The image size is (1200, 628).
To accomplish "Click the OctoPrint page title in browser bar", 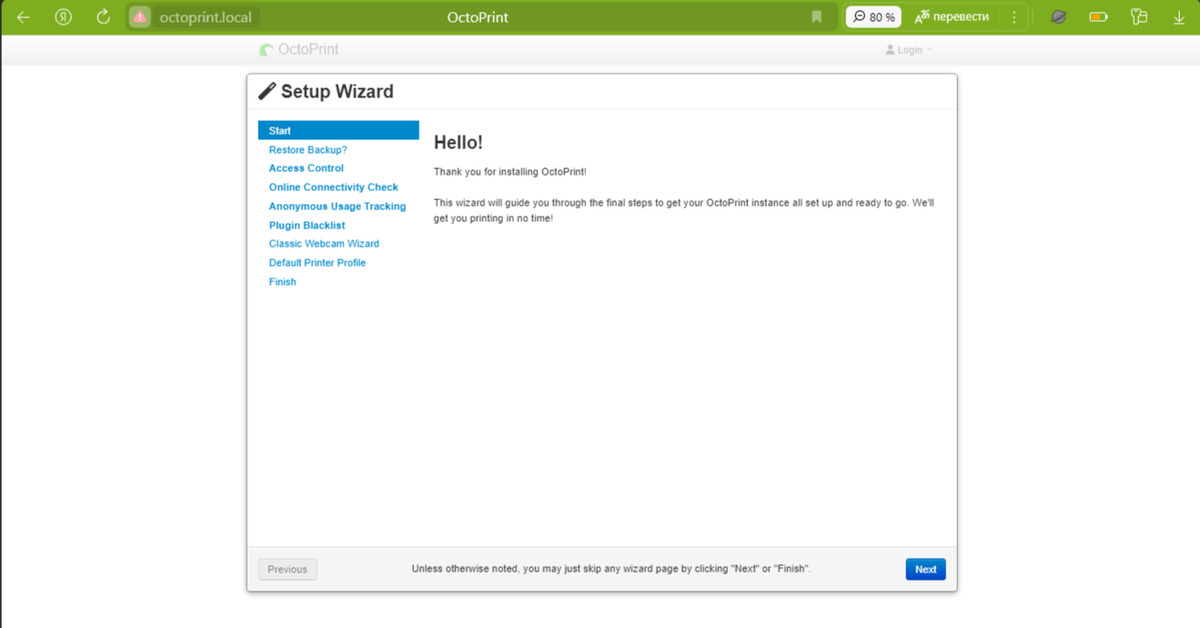I will 477,17.
